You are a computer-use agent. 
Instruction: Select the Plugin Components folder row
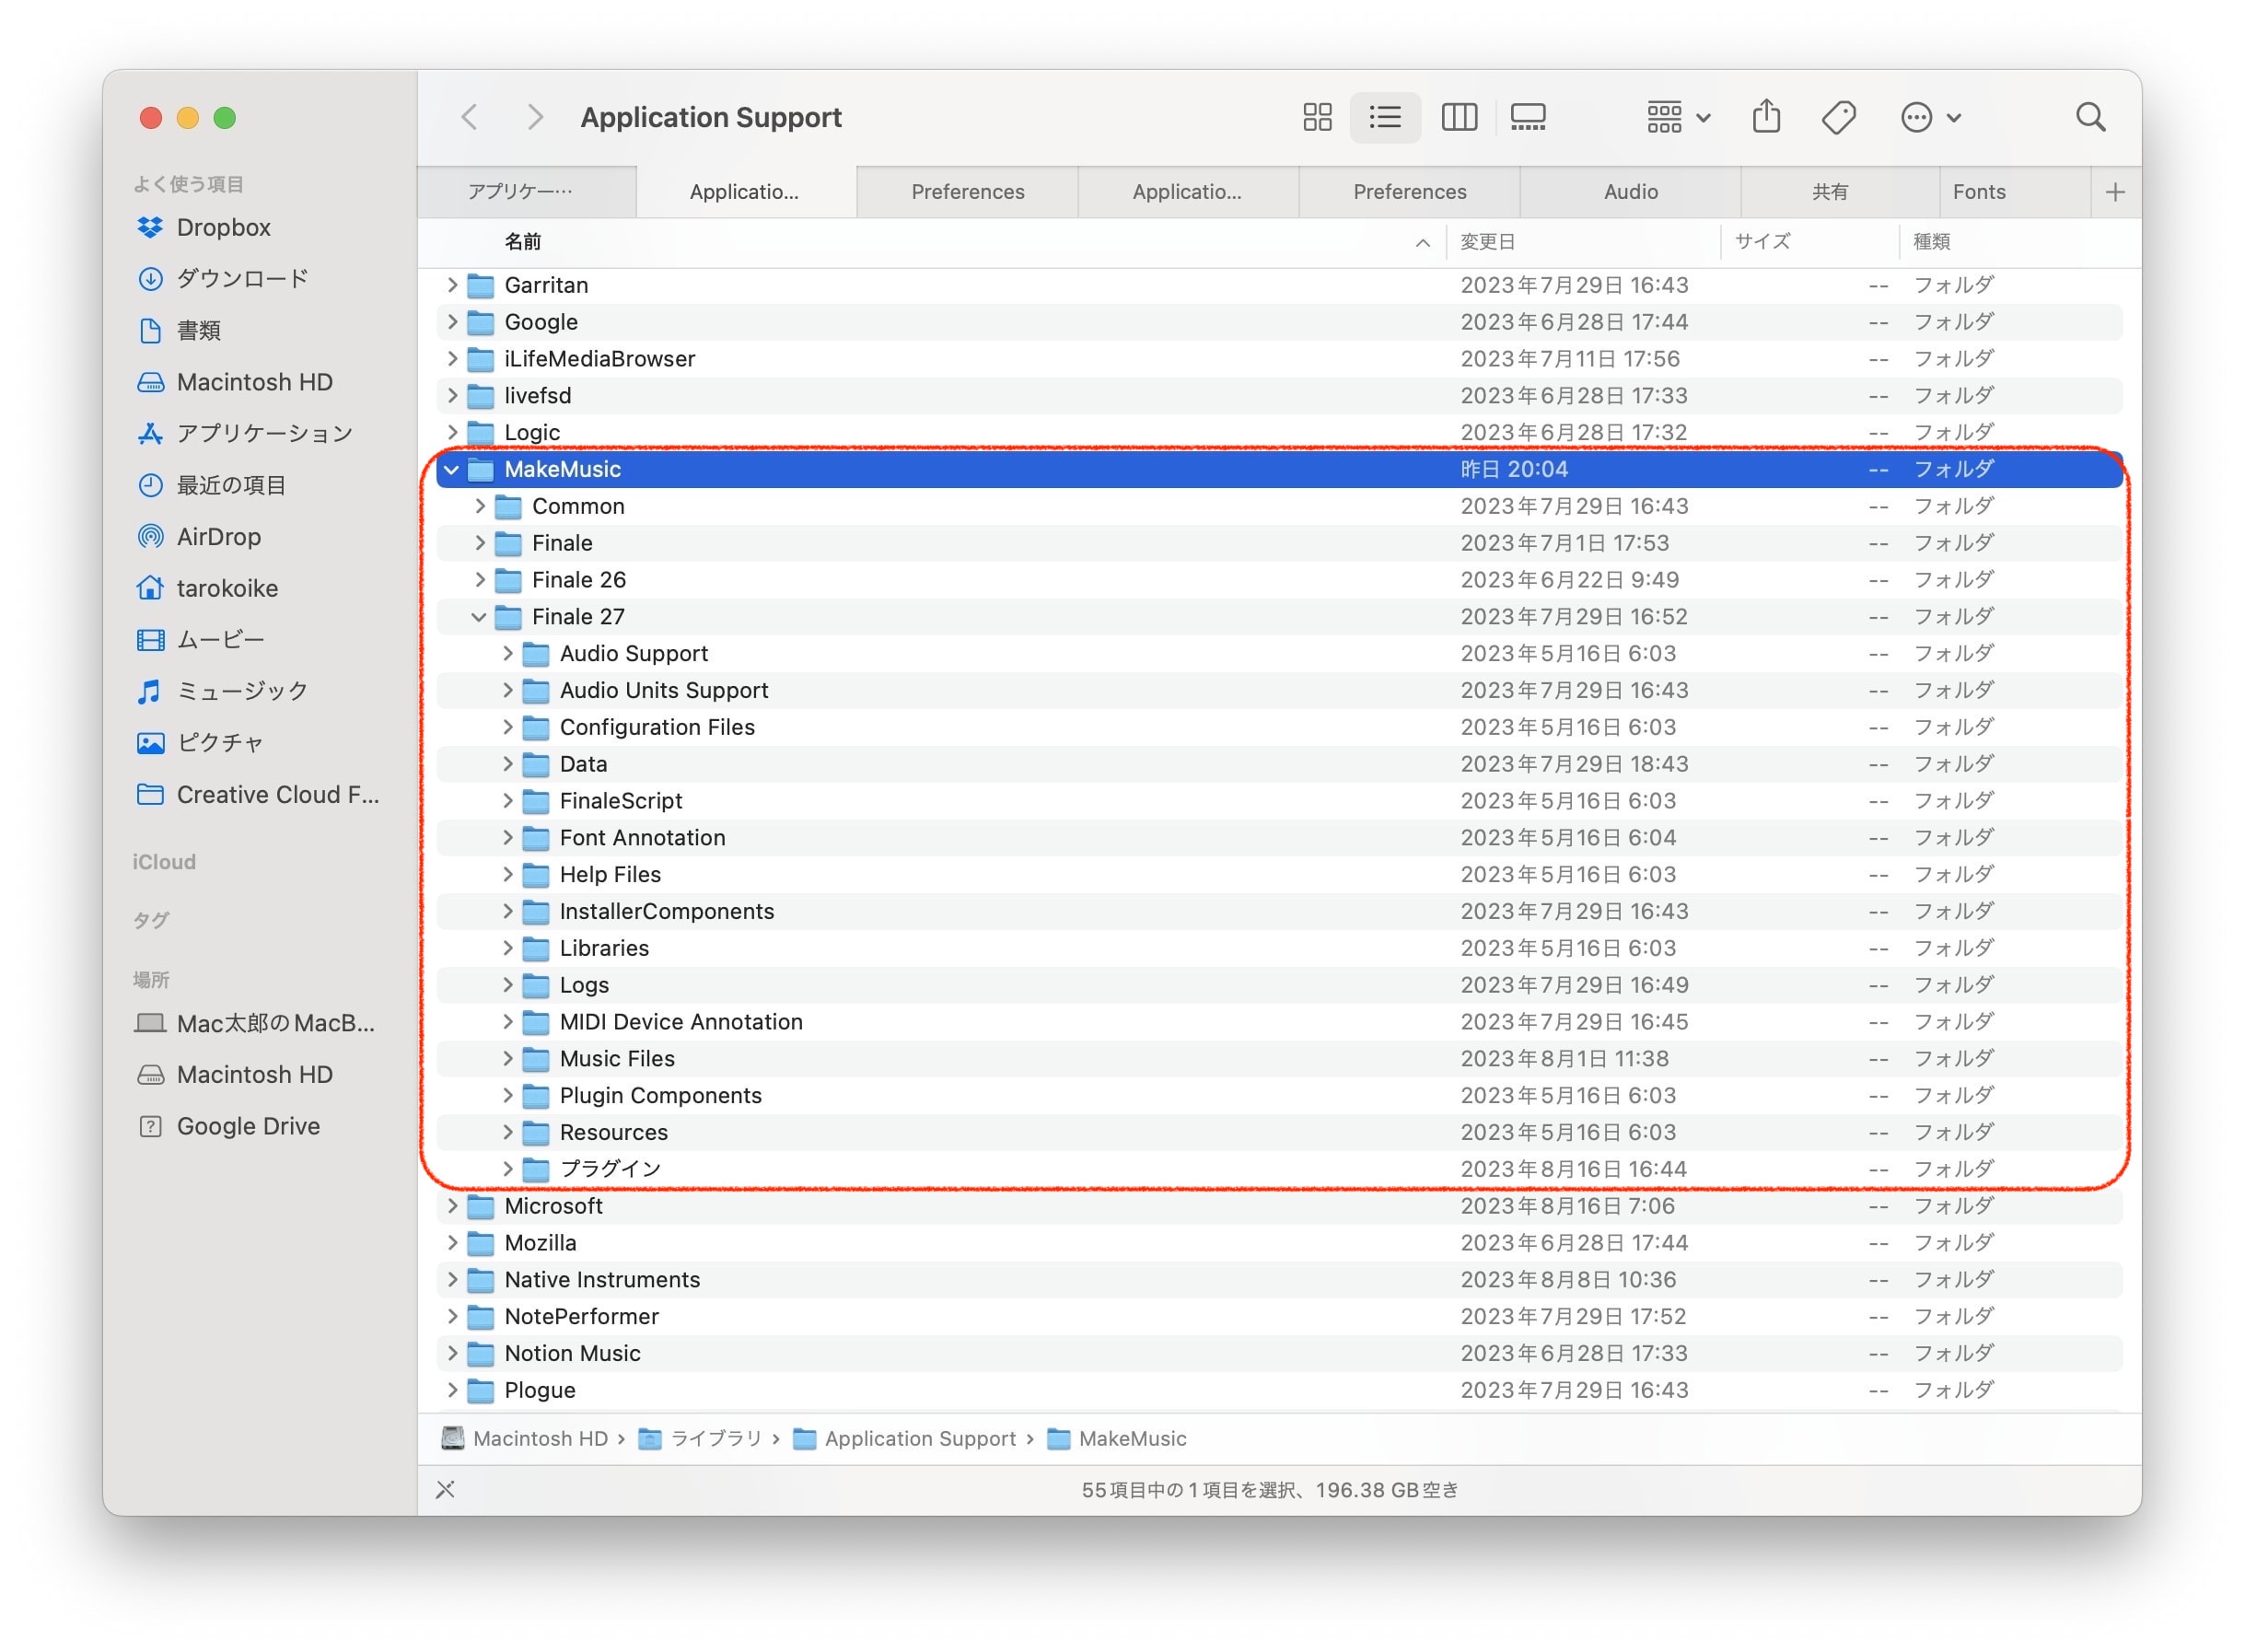1279,1096
